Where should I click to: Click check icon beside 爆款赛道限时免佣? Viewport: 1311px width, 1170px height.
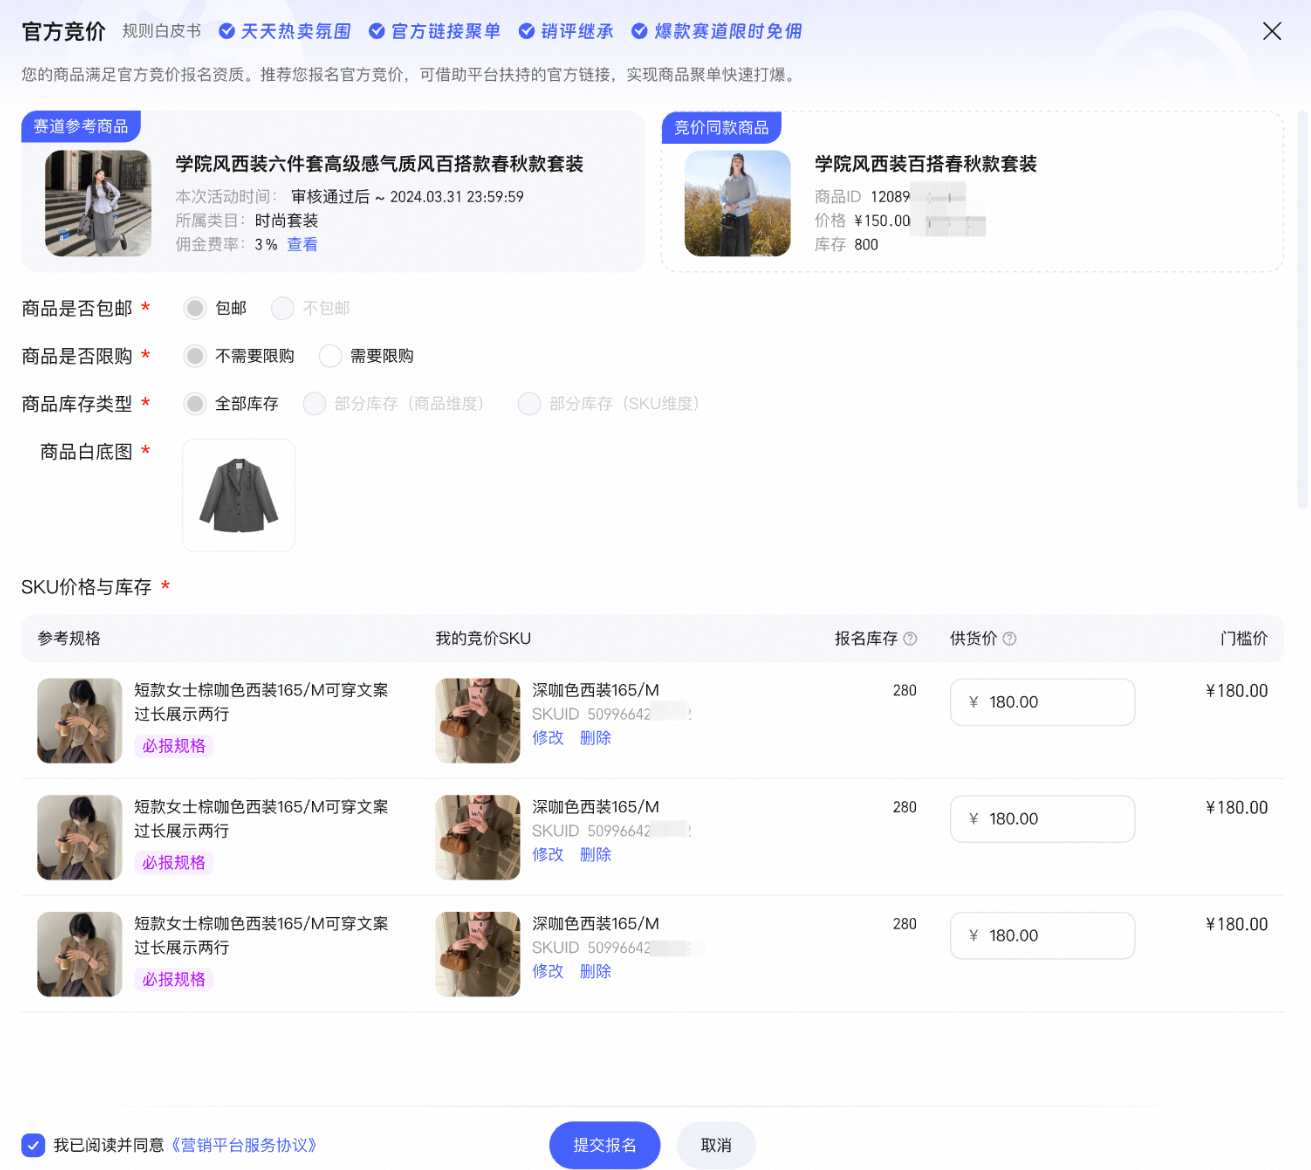point(640,31)
